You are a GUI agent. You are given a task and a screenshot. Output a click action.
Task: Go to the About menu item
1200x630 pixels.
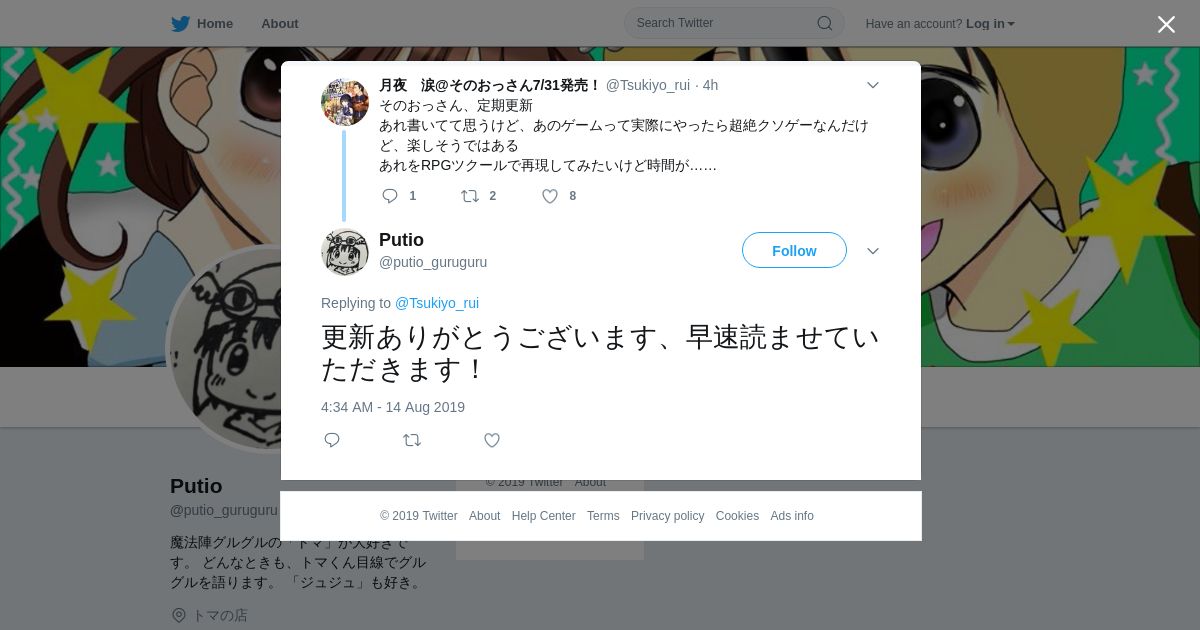(279, 24)
